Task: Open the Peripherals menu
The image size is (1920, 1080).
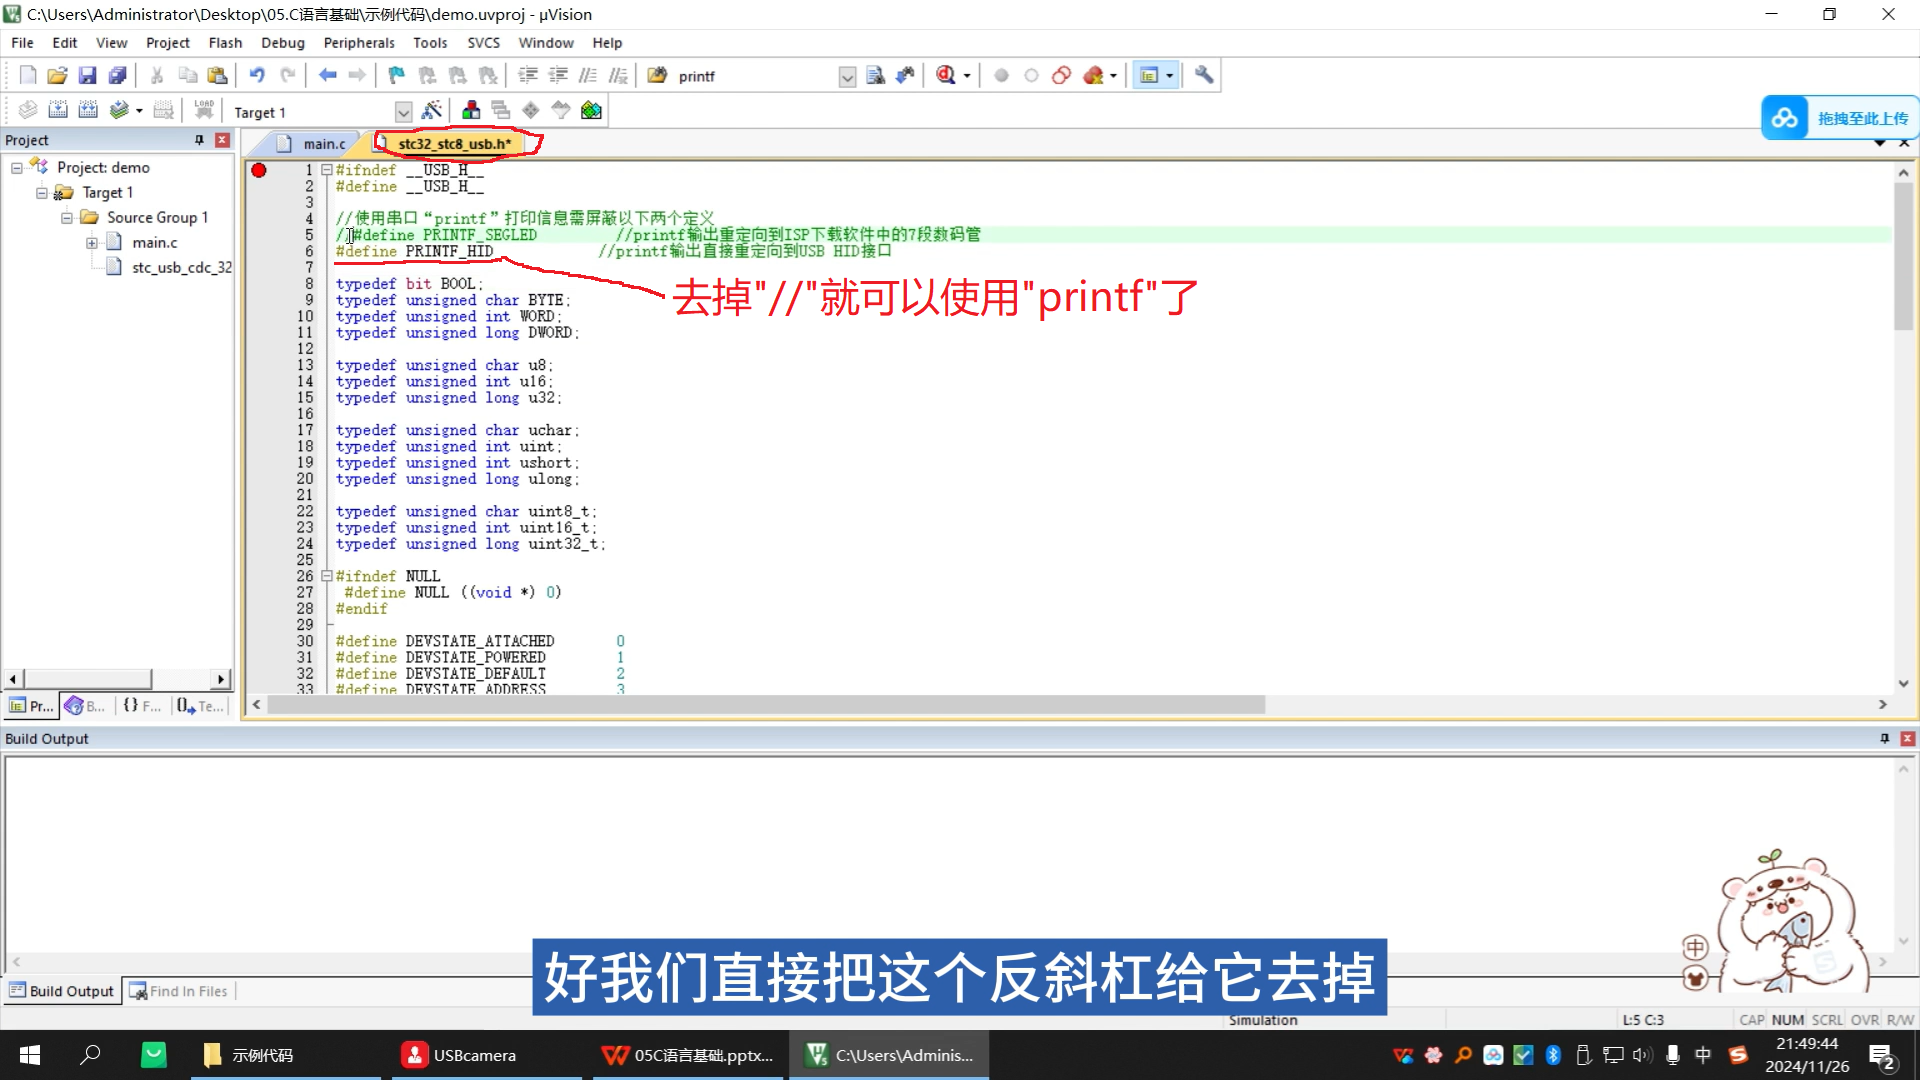Action: 358,43
